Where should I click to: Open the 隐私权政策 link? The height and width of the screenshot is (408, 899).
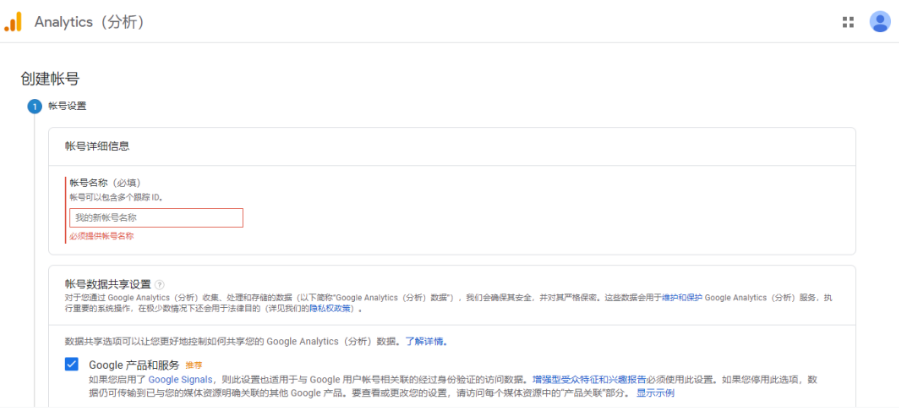point(330,309)
